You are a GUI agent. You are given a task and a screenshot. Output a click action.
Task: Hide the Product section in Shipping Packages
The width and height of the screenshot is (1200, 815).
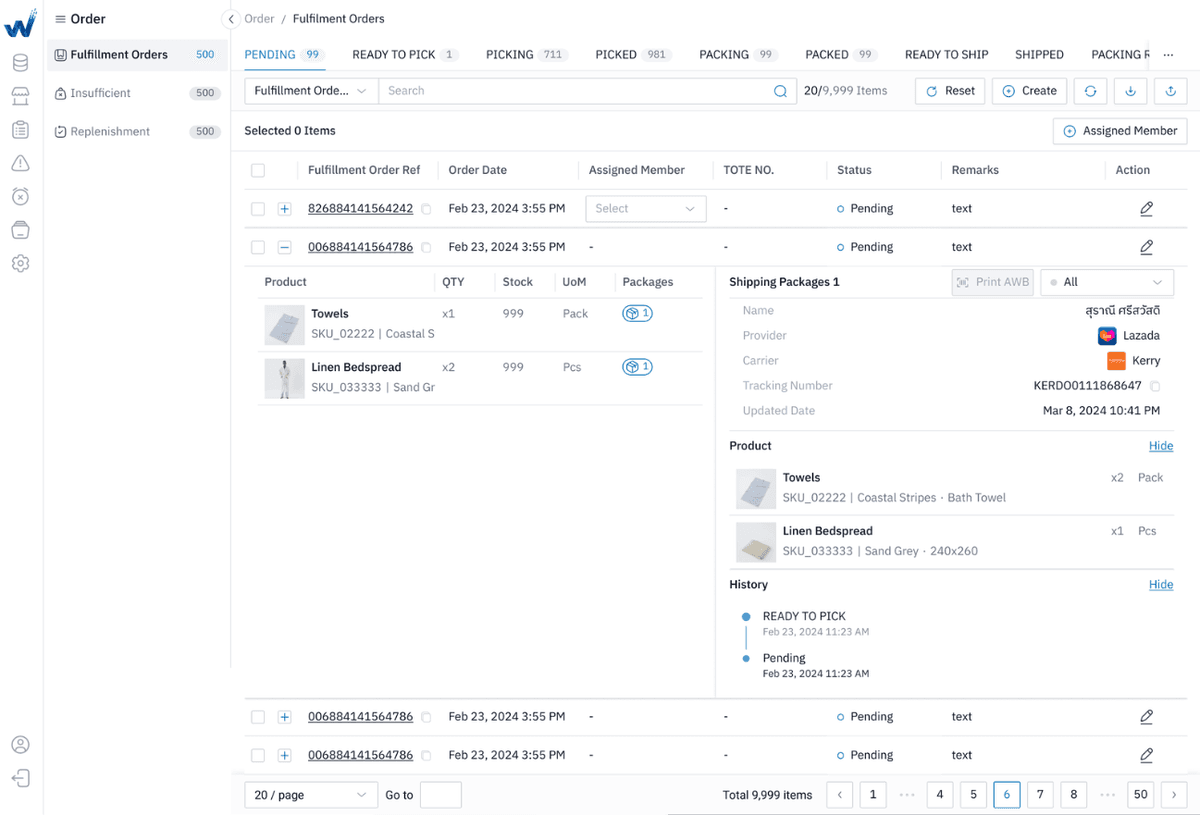click(x=1160, y=445)
